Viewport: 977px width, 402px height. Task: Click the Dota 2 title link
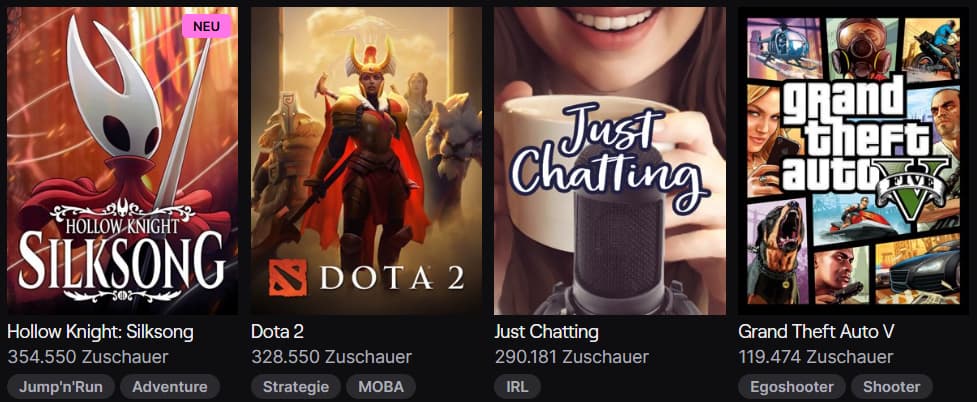pyautogui.click(x=277, y=332)
